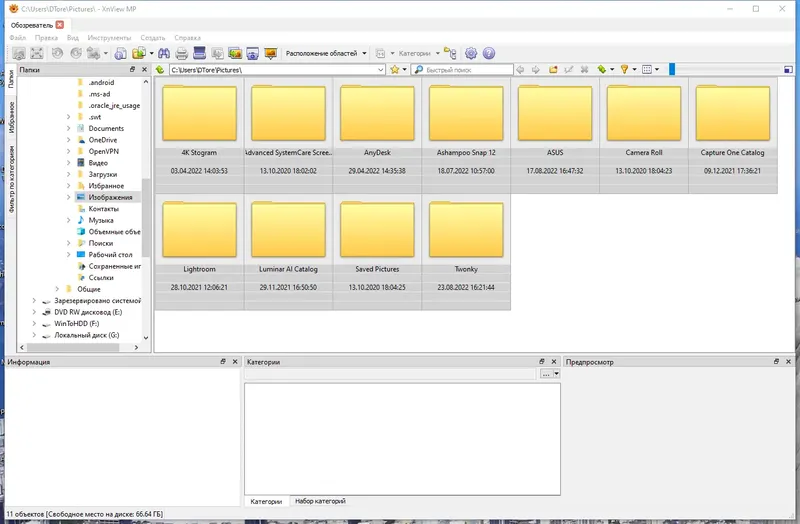The height and width of the screenshot is (524, 800).
Task: Select the Избранное vertical side tab
Action: (x=11, y=117)
